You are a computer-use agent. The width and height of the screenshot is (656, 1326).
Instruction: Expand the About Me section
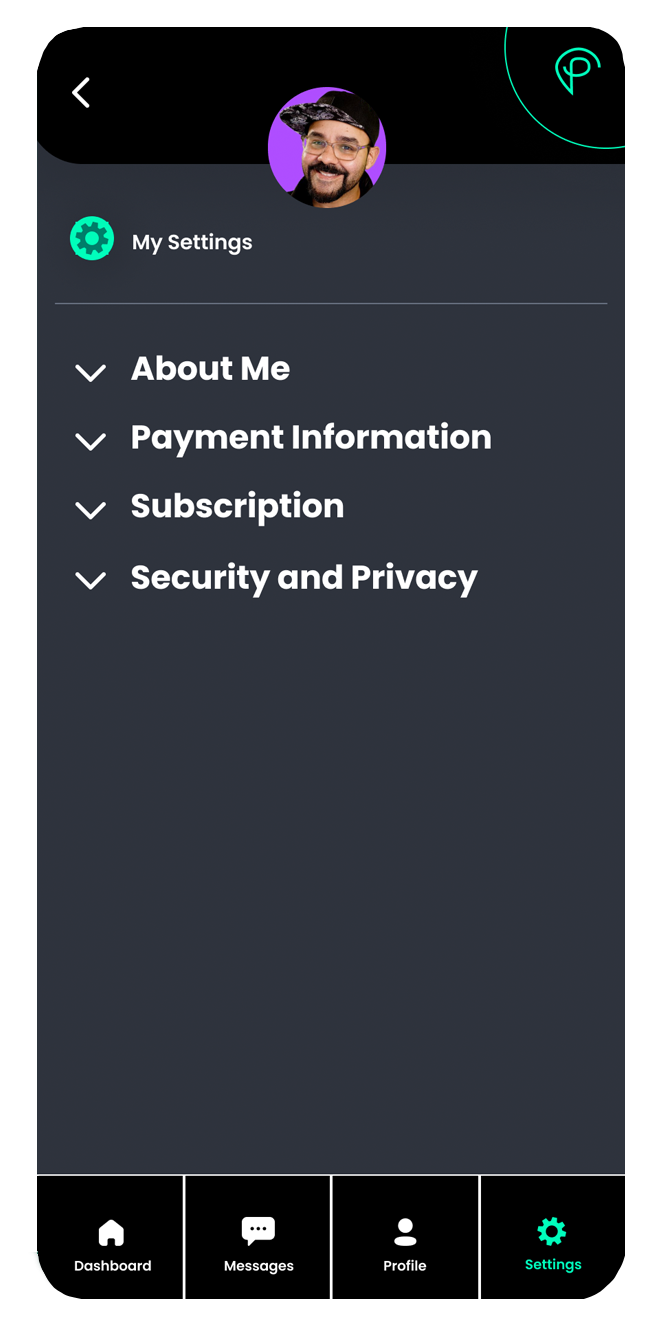90,371
